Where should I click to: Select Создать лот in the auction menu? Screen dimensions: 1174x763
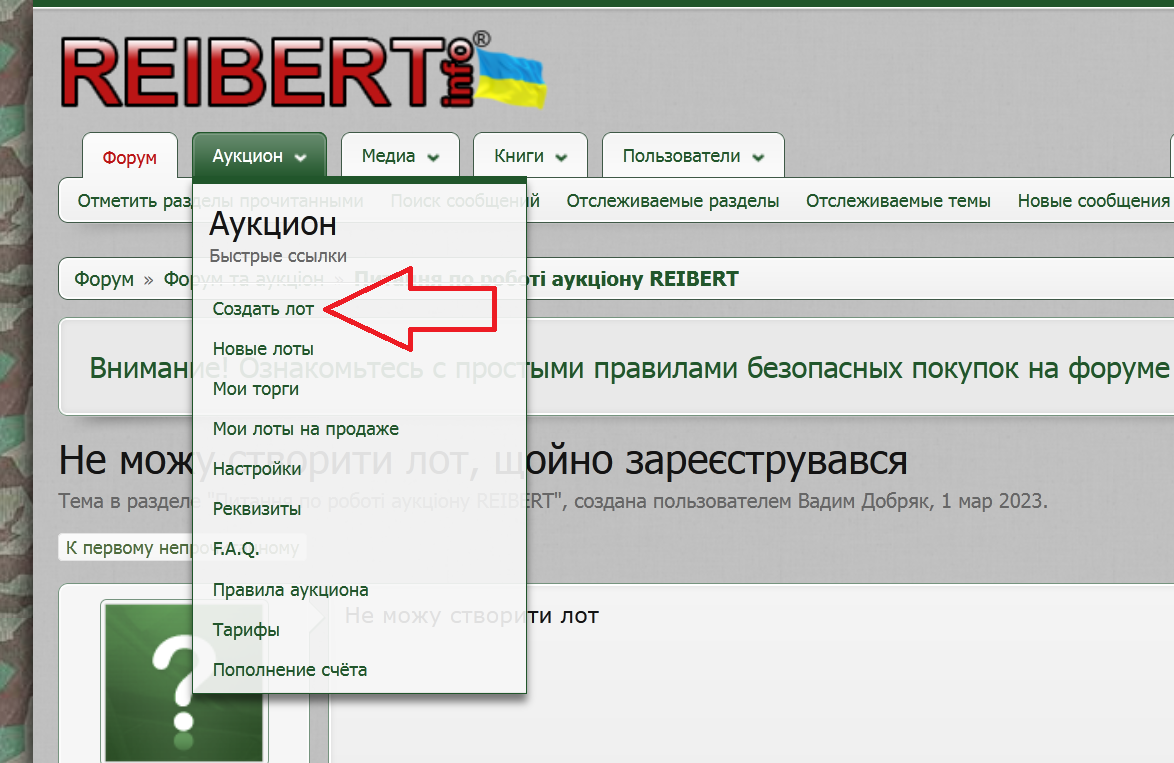click(264, 308)
